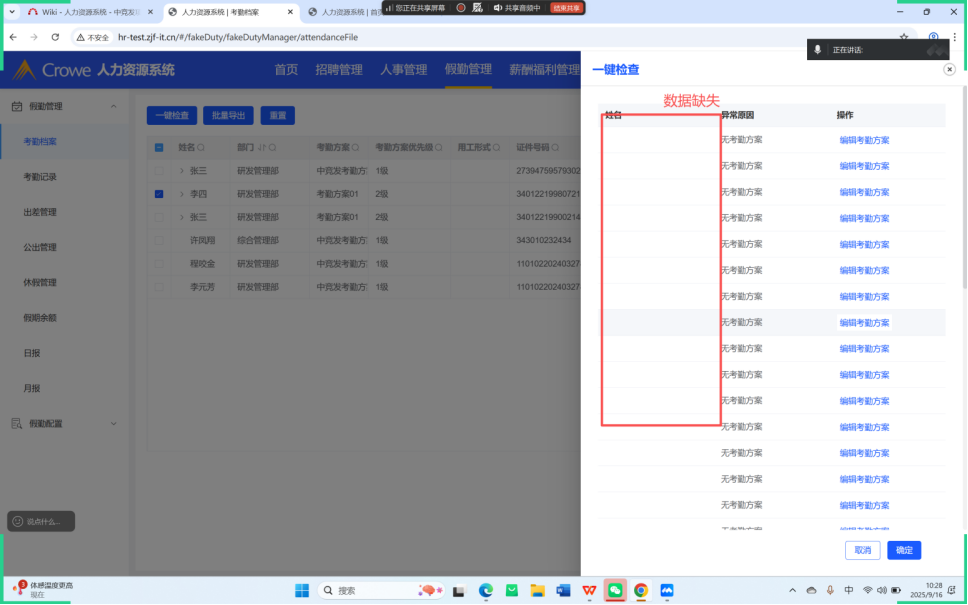This screenshot has width=968, height=605.
Task: Select 公出管理 in sidebar
Action: pyautogui.click(x=40, y=247)
